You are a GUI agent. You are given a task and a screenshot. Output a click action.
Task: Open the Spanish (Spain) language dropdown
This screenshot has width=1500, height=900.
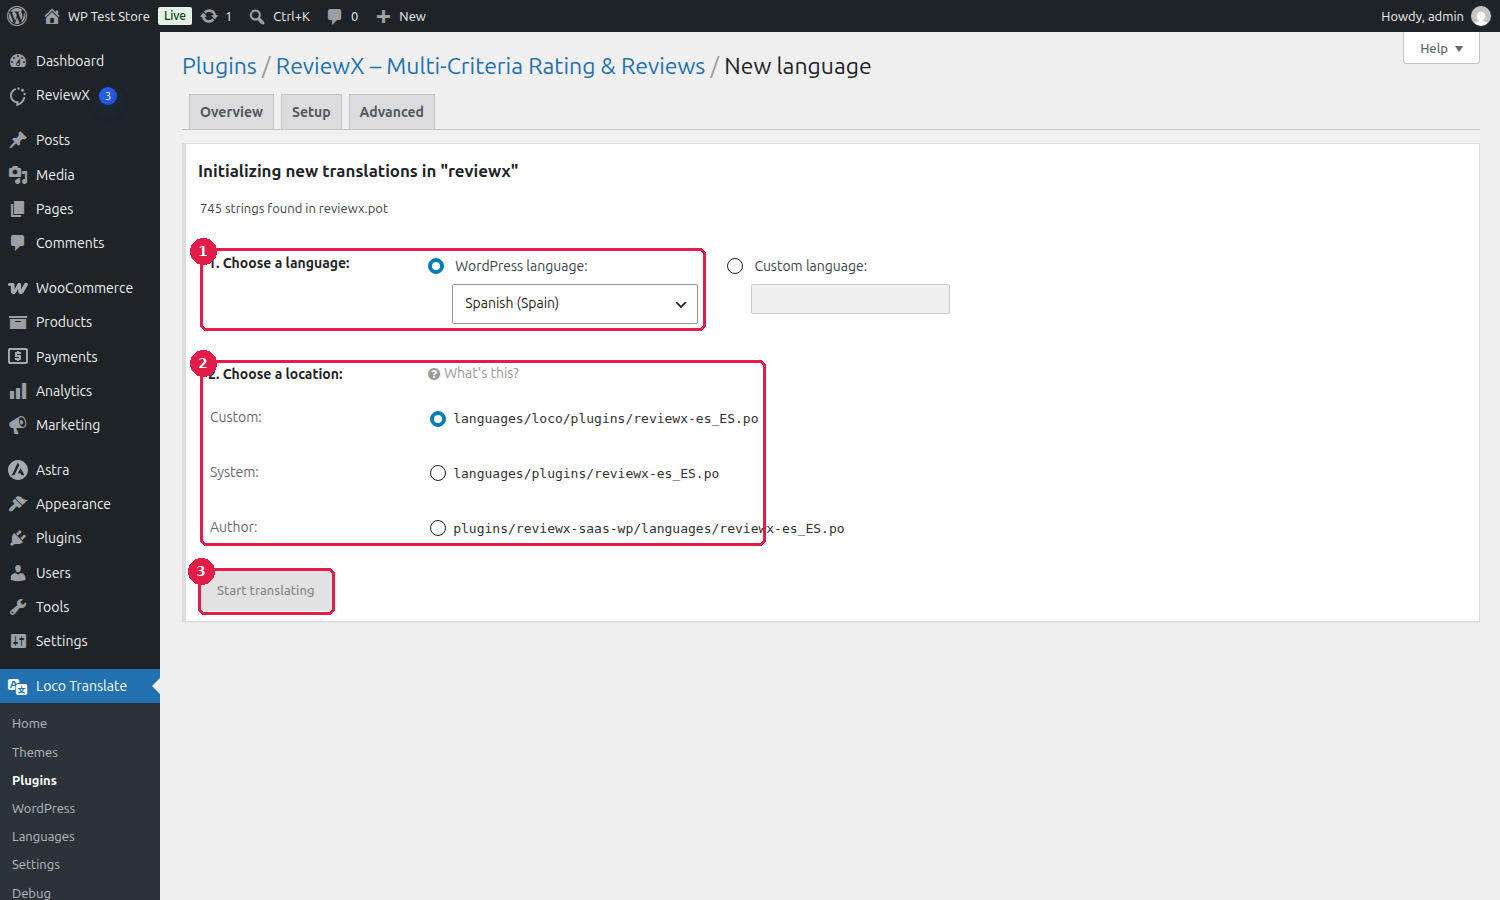click(575, 304)
